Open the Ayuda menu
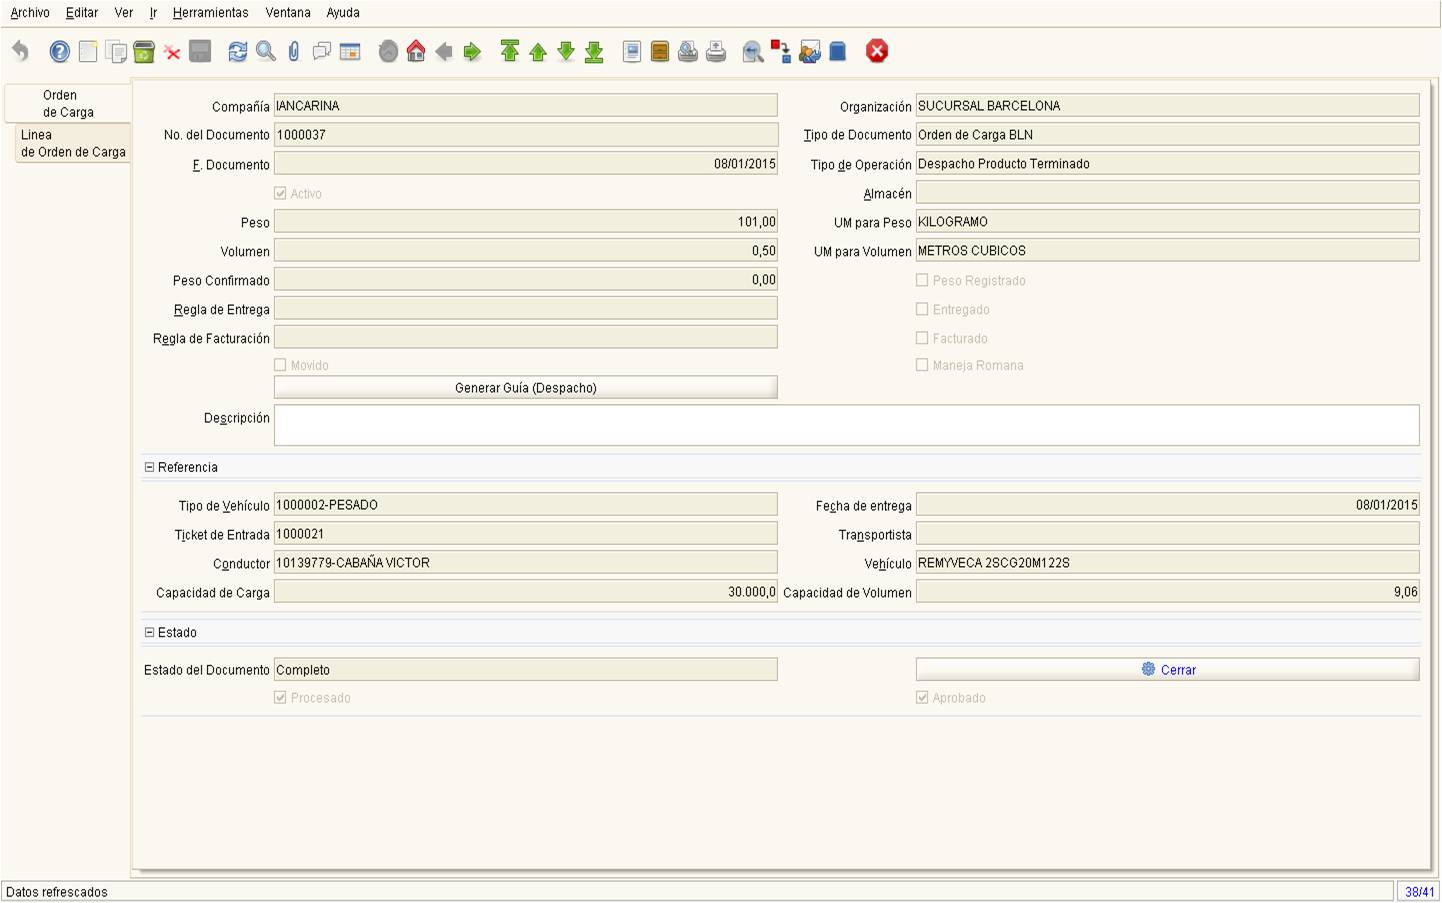This screenshot has height=903, width=1442. [x=343, y=13]
